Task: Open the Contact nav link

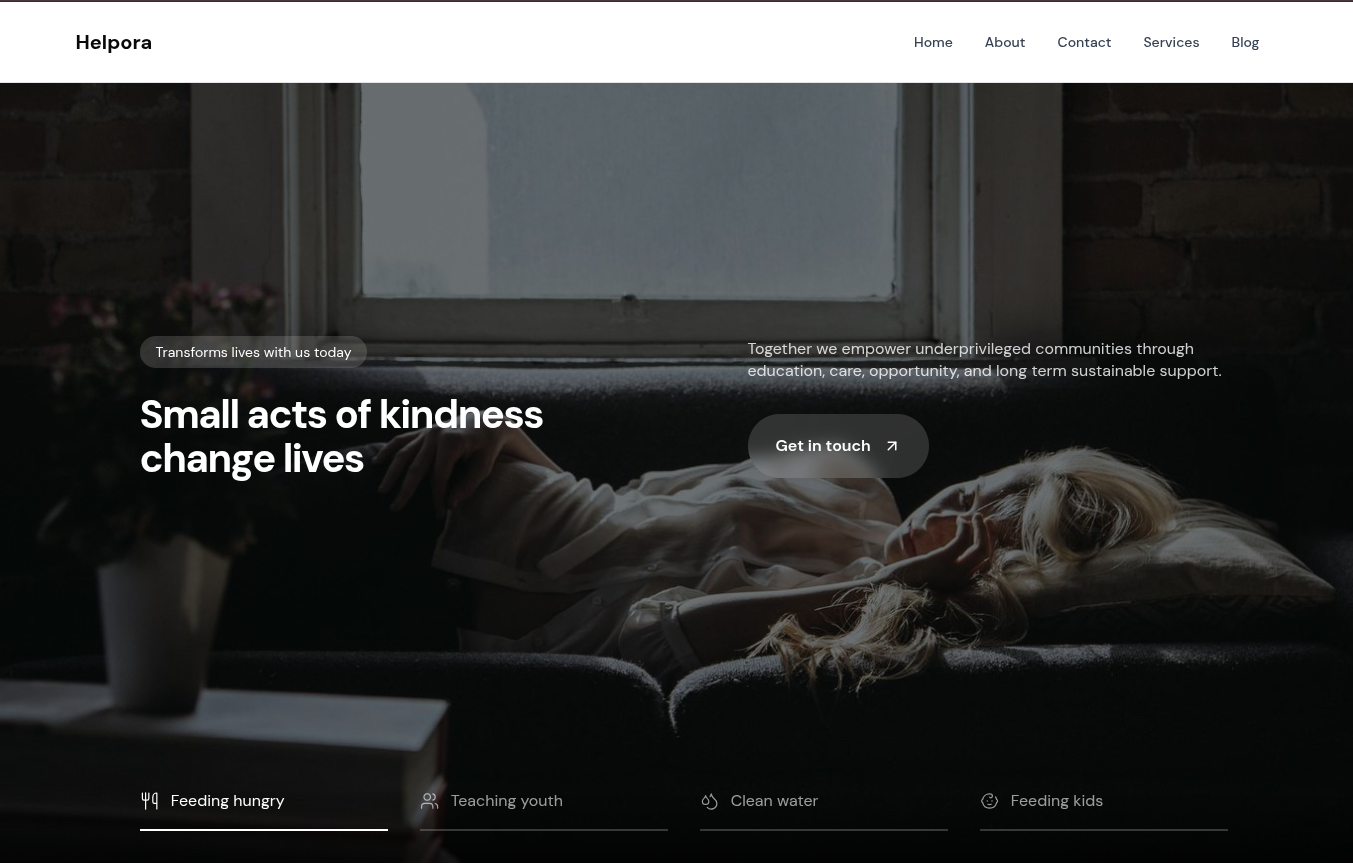Action: tap(1084, 42)
